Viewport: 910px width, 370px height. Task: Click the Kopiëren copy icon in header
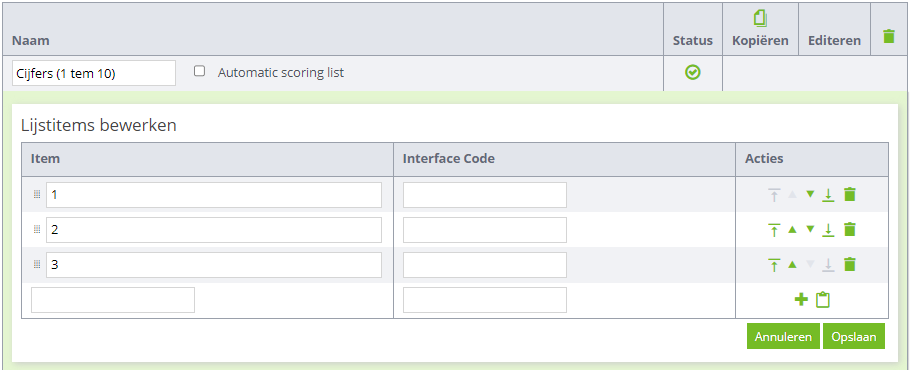[x=760, y=19]
